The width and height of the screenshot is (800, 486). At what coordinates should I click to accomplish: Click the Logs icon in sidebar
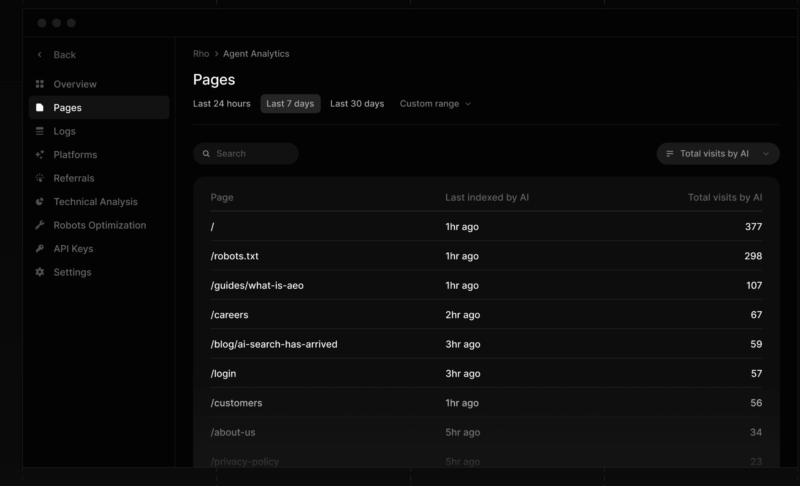[x=40, y=131]
